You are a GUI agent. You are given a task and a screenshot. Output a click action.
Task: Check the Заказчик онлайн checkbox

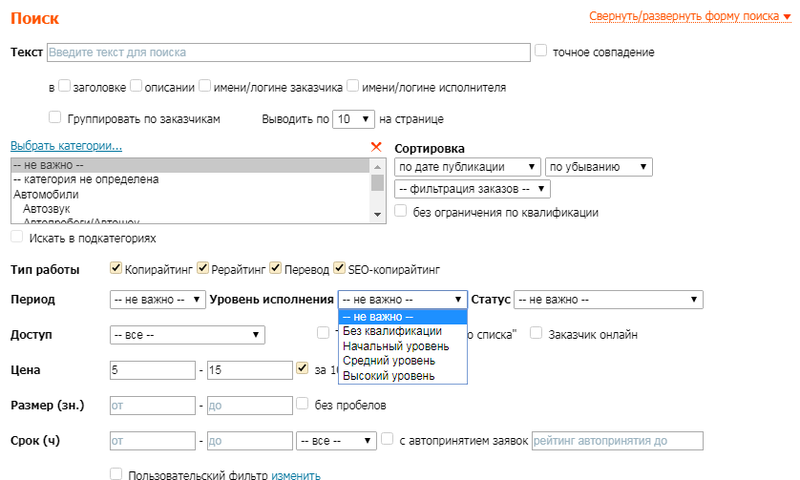pos(537,334)
